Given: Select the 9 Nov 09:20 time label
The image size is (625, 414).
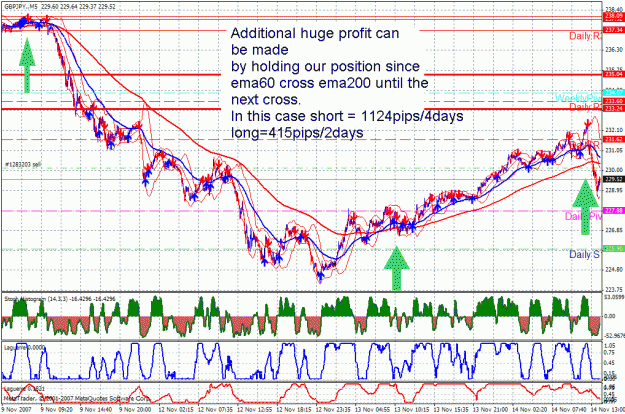Looking at the screenshot, I should (57, 410).
